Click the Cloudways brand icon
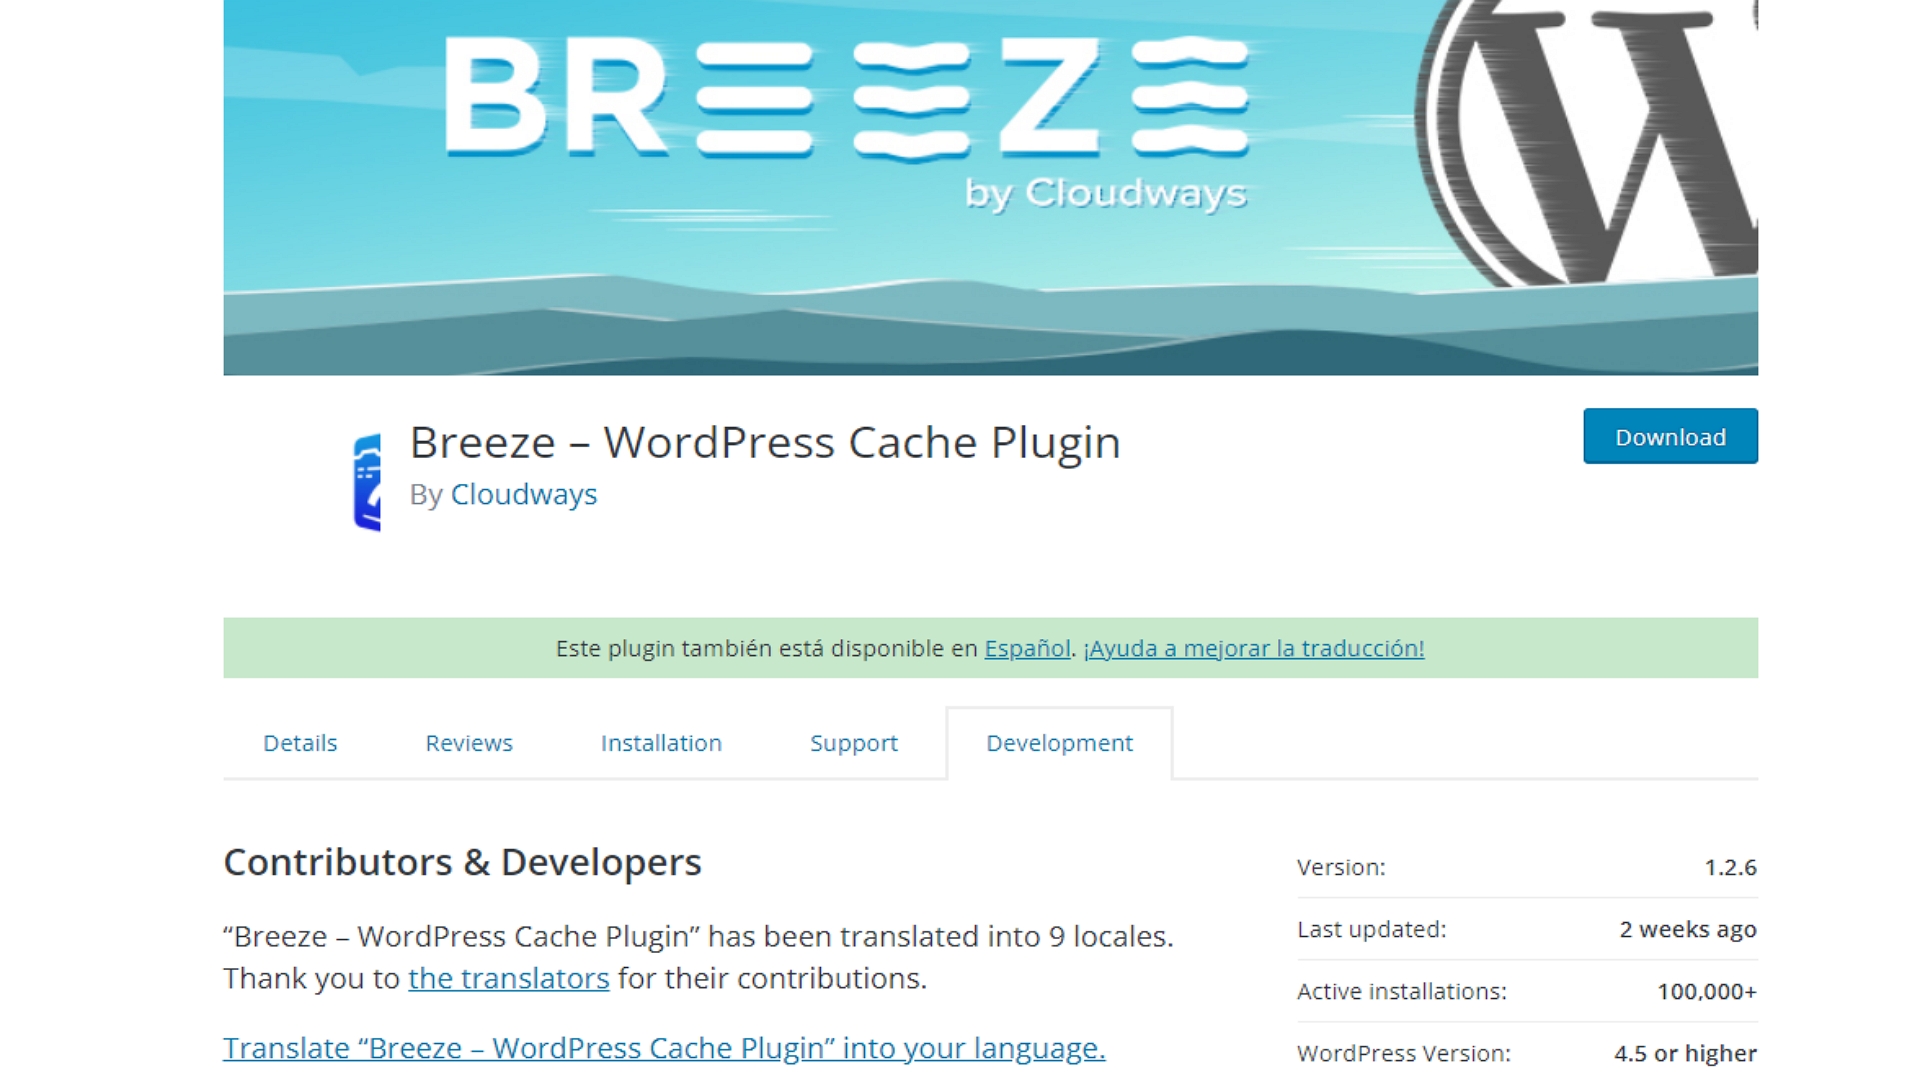The height and width of the screenshot is (1080, 1920). pos(367,475)
